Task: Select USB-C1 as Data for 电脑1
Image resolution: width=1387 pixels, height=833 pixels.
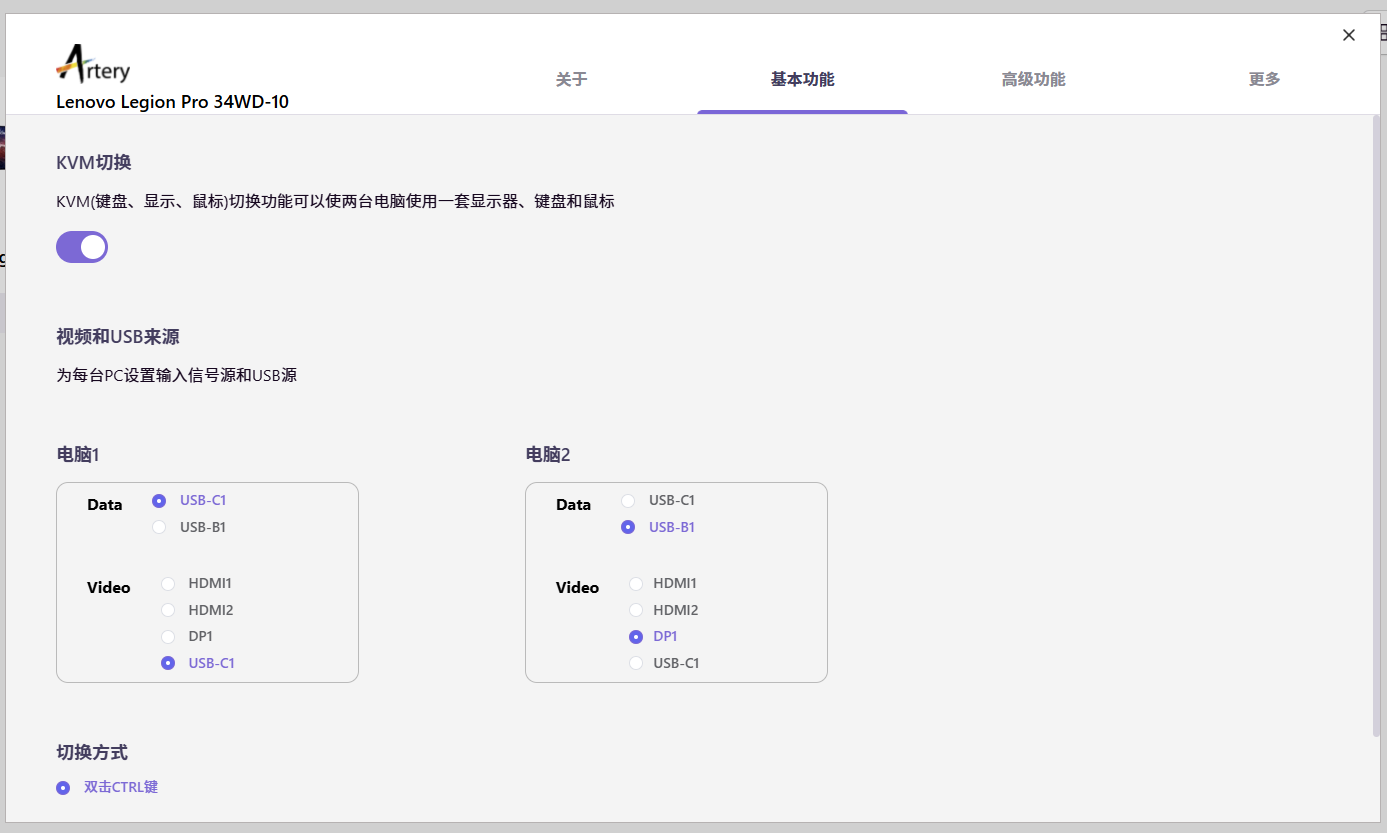Action: [x=159, y=500]
